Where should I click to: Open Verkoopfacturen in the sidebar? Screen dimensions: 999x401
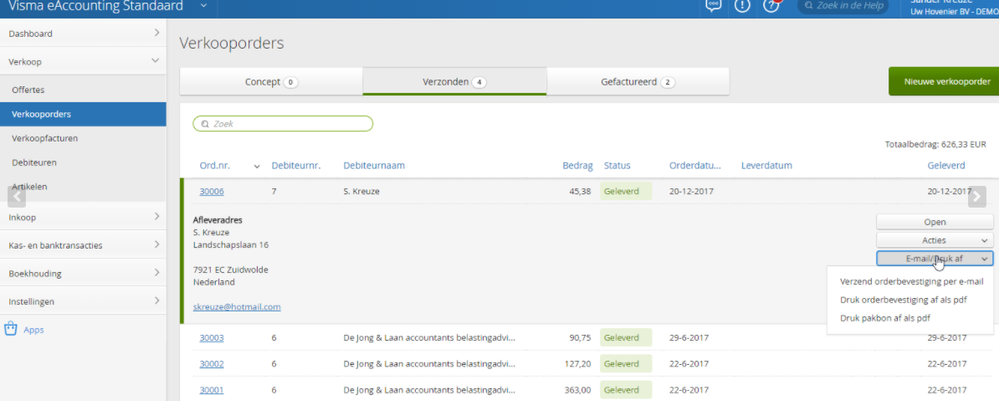(x=83, y=138)
